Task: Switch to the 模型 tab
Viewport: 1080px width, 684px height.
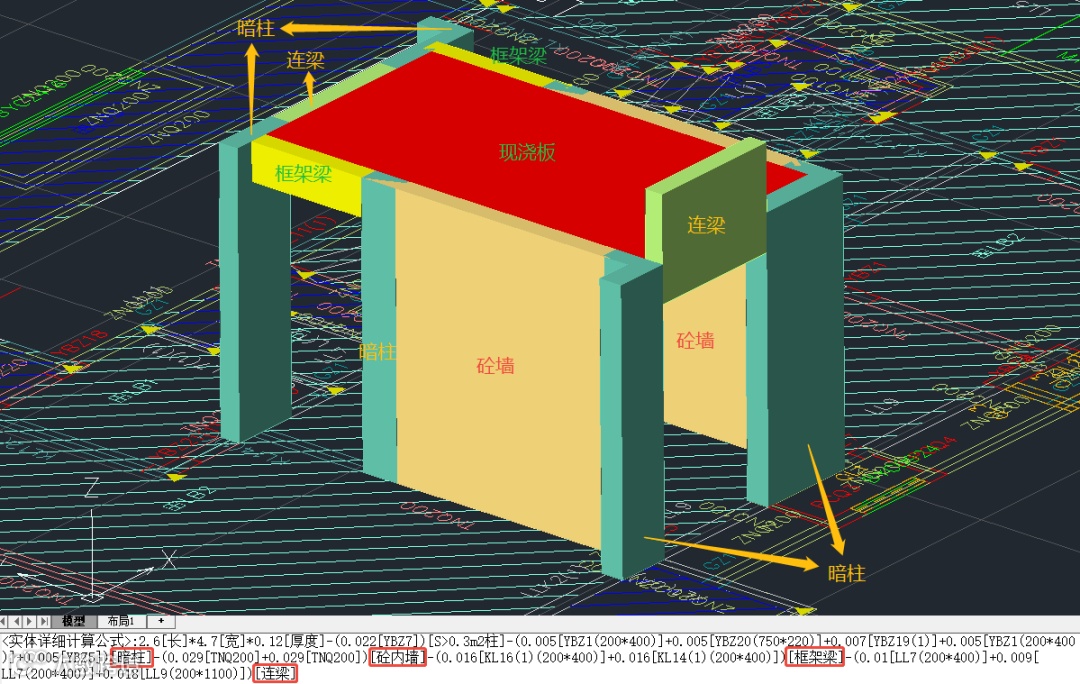Action: click(73, 621)
